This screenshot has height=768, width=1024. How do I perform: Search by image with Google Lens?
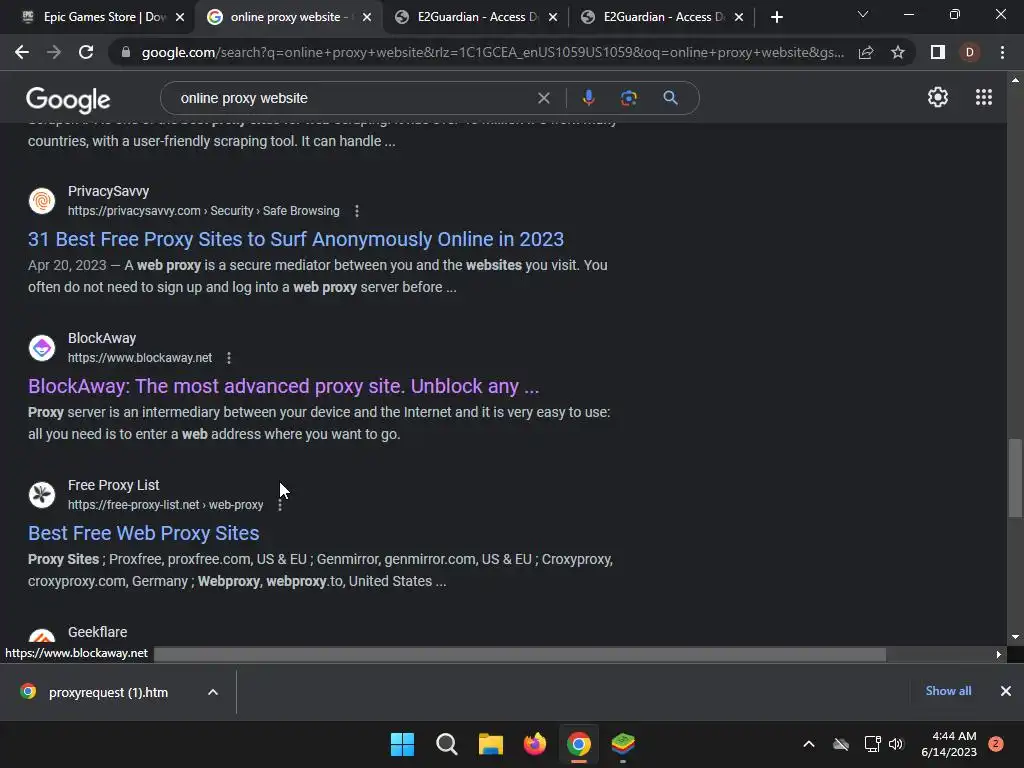pos(628,98)
